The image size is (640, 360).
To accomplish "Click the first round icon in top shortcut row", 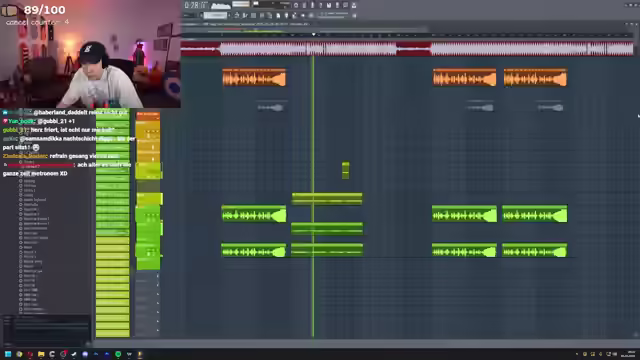I will point(296,5).
